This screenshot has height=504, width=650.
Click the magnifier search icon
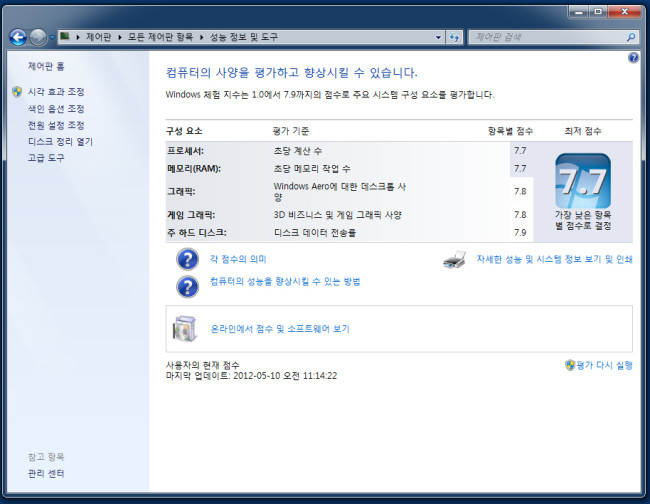coord(631,37)
